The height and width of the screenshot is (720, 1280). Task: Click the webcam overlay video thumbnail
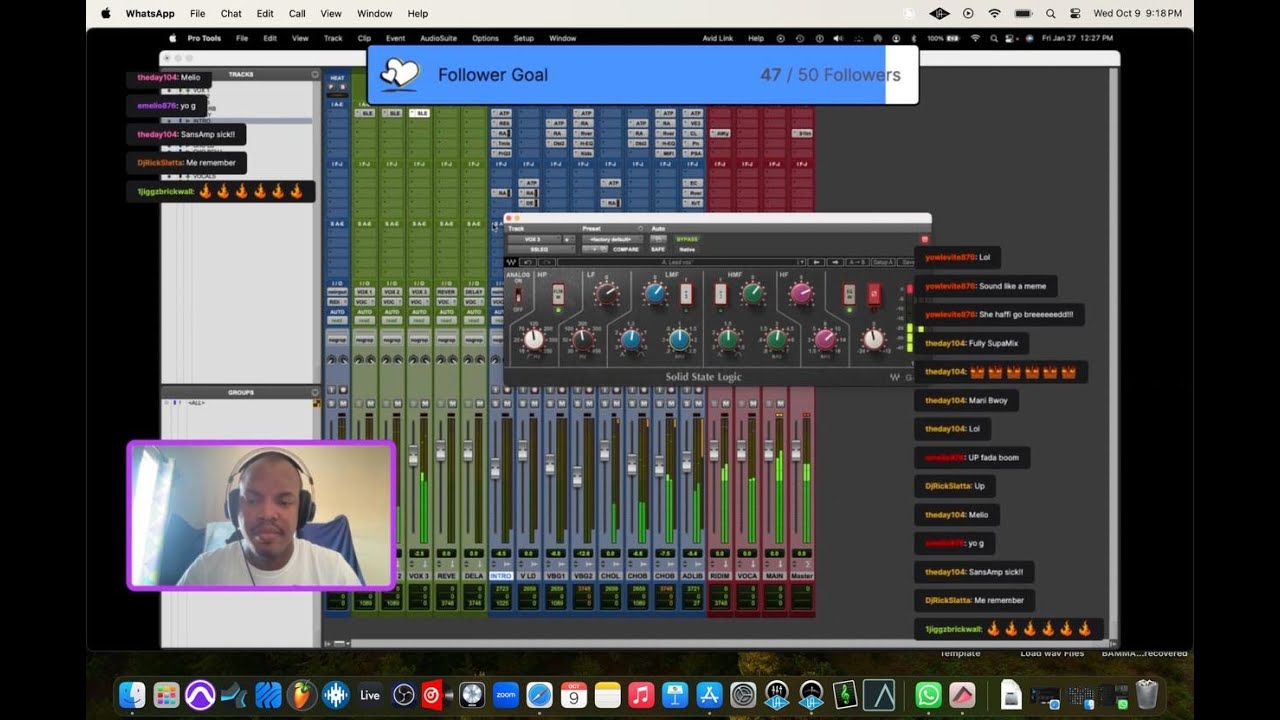tap(261, 515)
